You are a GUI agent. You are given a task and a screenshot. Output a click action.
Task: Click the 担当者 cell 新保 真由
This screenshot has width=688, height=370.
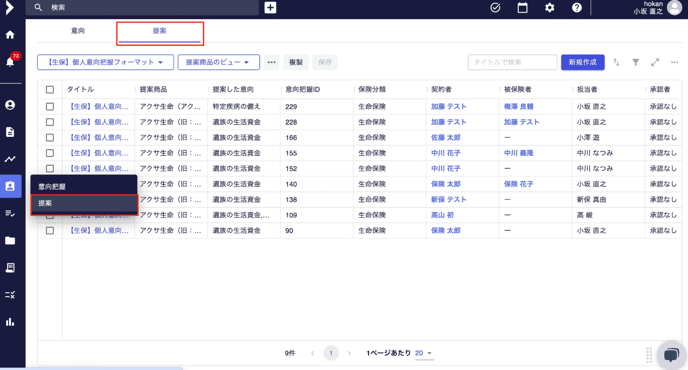coord(591,200)
